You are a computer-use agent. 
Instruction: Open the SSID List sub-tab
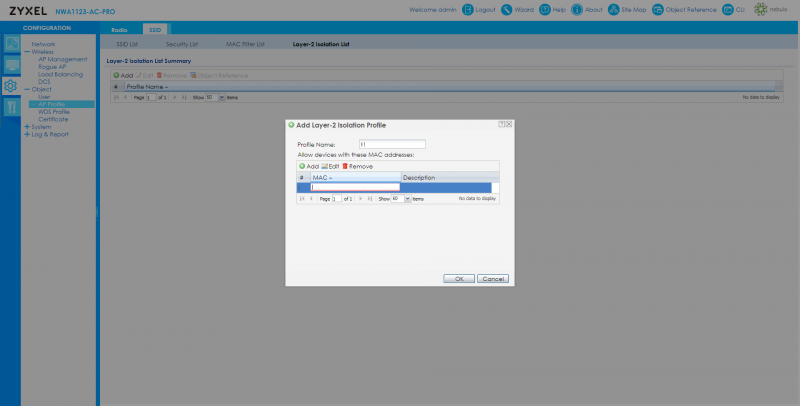127,44
